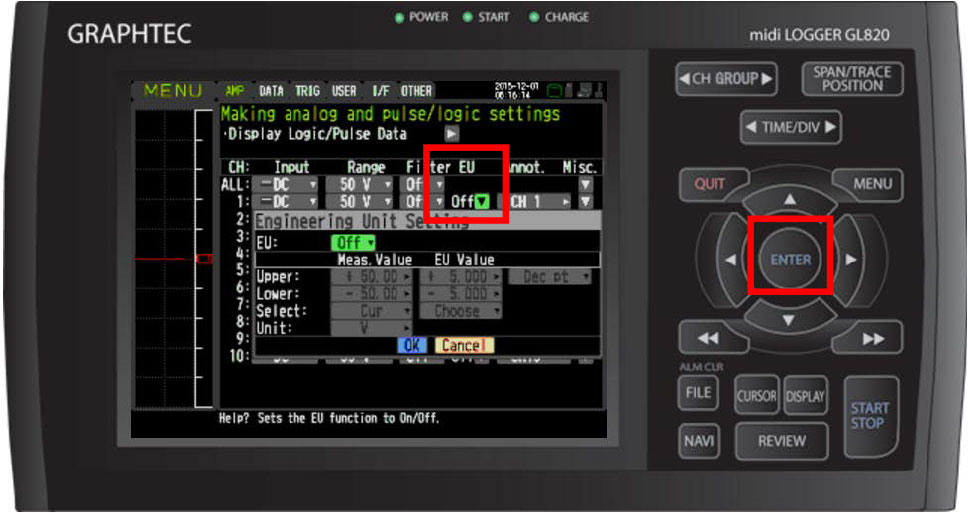Click the MENU screen title label
Image resolution: width=968 pixels, height=513 pixels.
pos(173,91)
